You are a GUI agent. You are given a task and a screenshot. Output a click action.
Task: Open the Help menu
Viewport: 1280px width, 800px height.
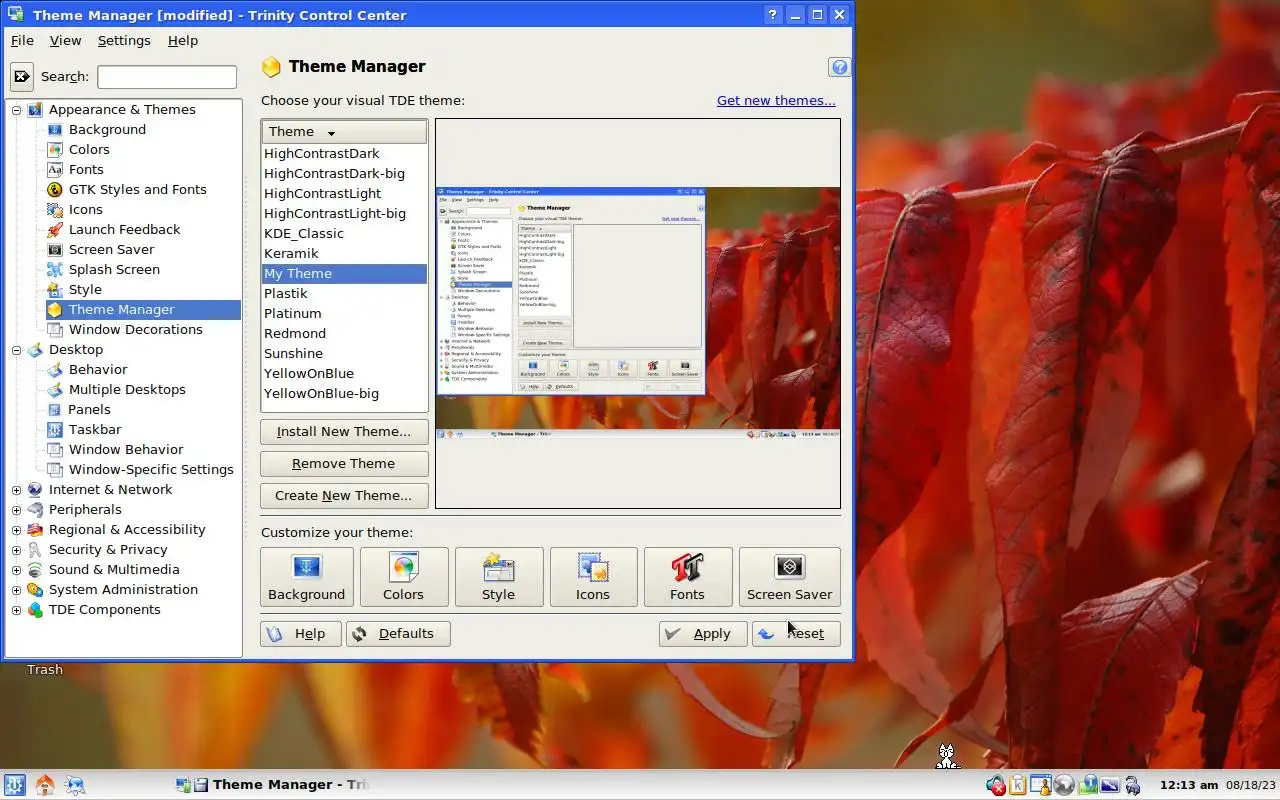[183, 41]
